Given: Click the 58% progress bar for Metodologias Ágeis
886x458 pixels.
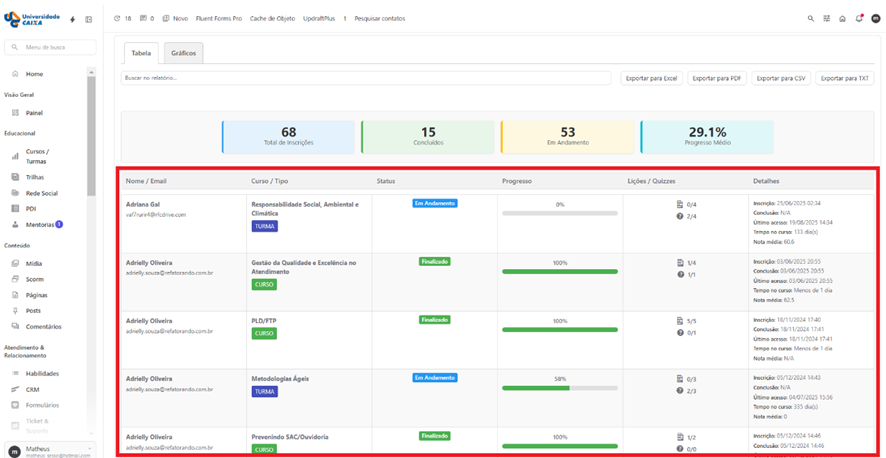Looking at the screenshot, I should click(x=560, y=388).
